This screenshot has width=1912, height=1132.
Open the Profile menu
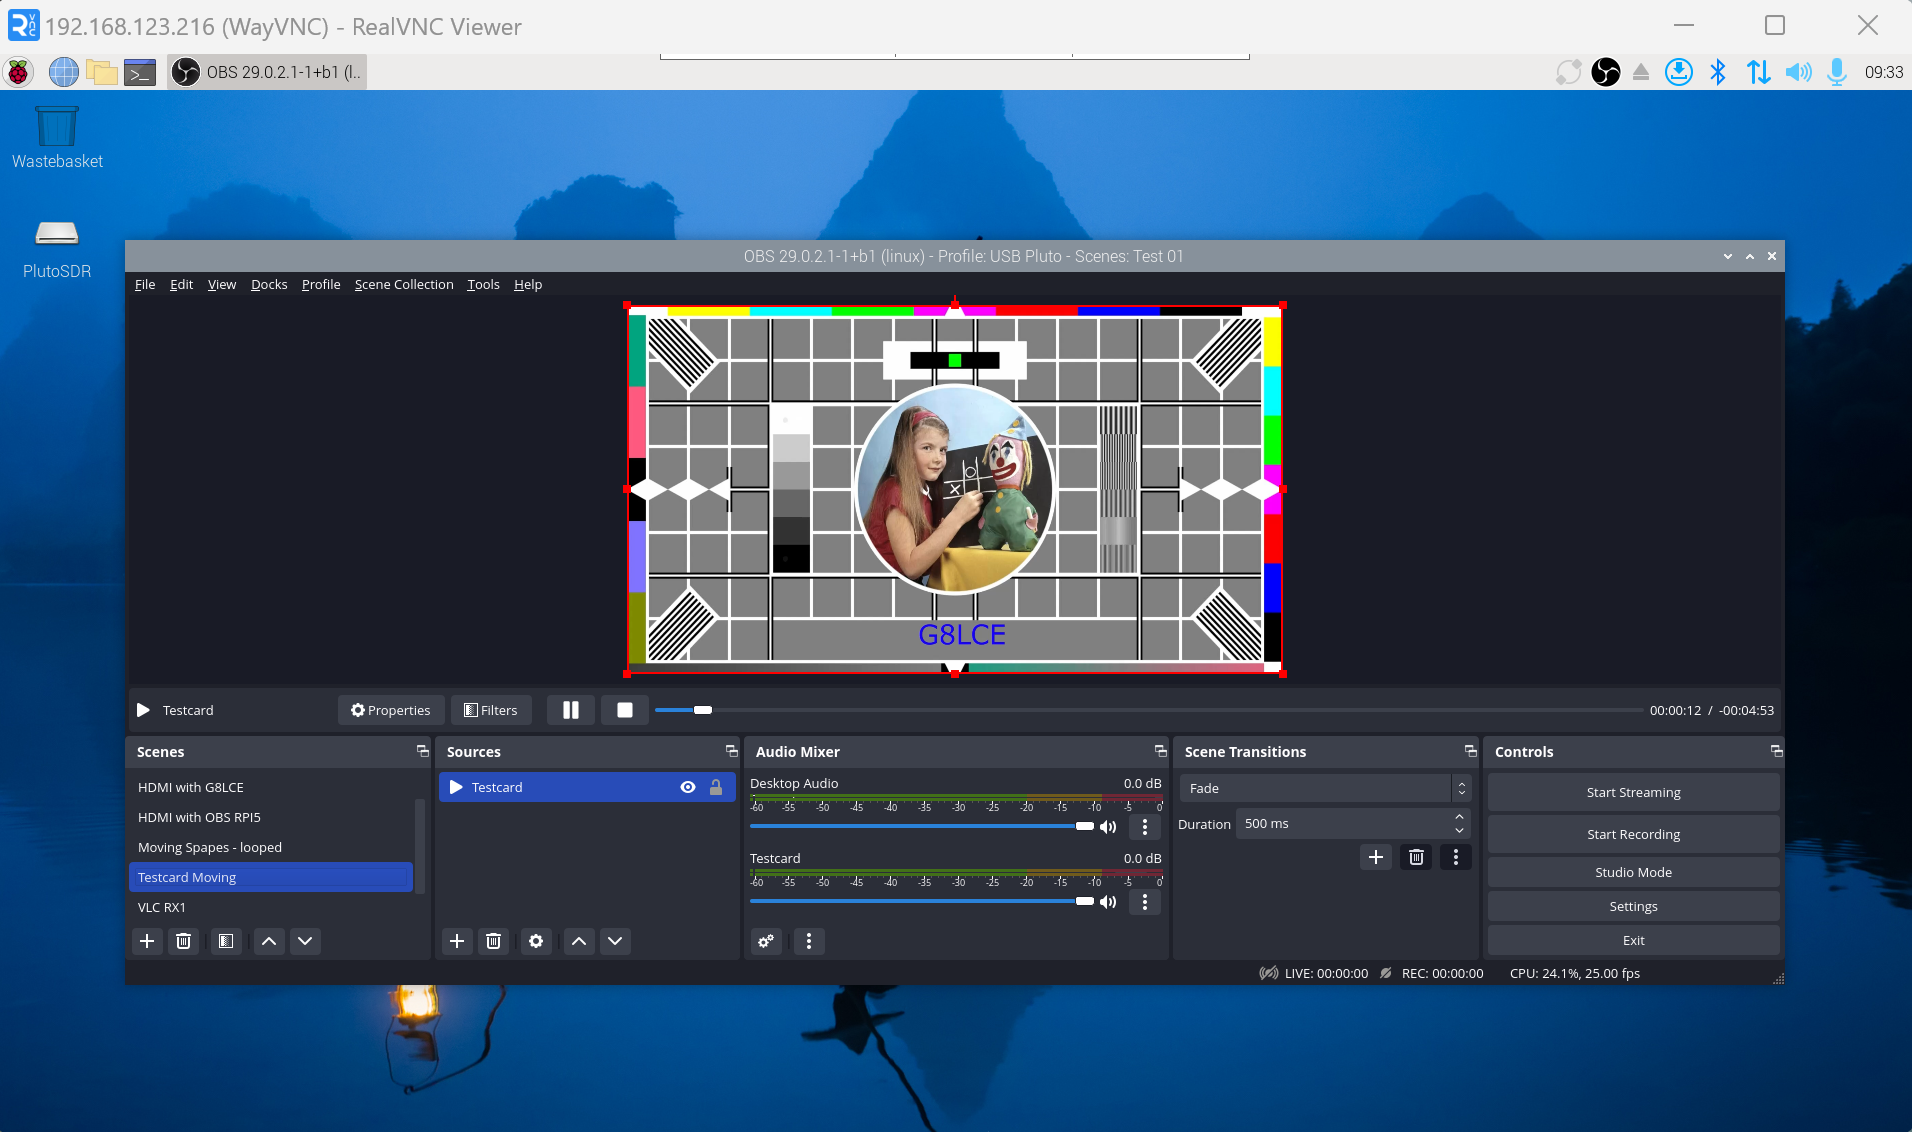click(321, 285)
